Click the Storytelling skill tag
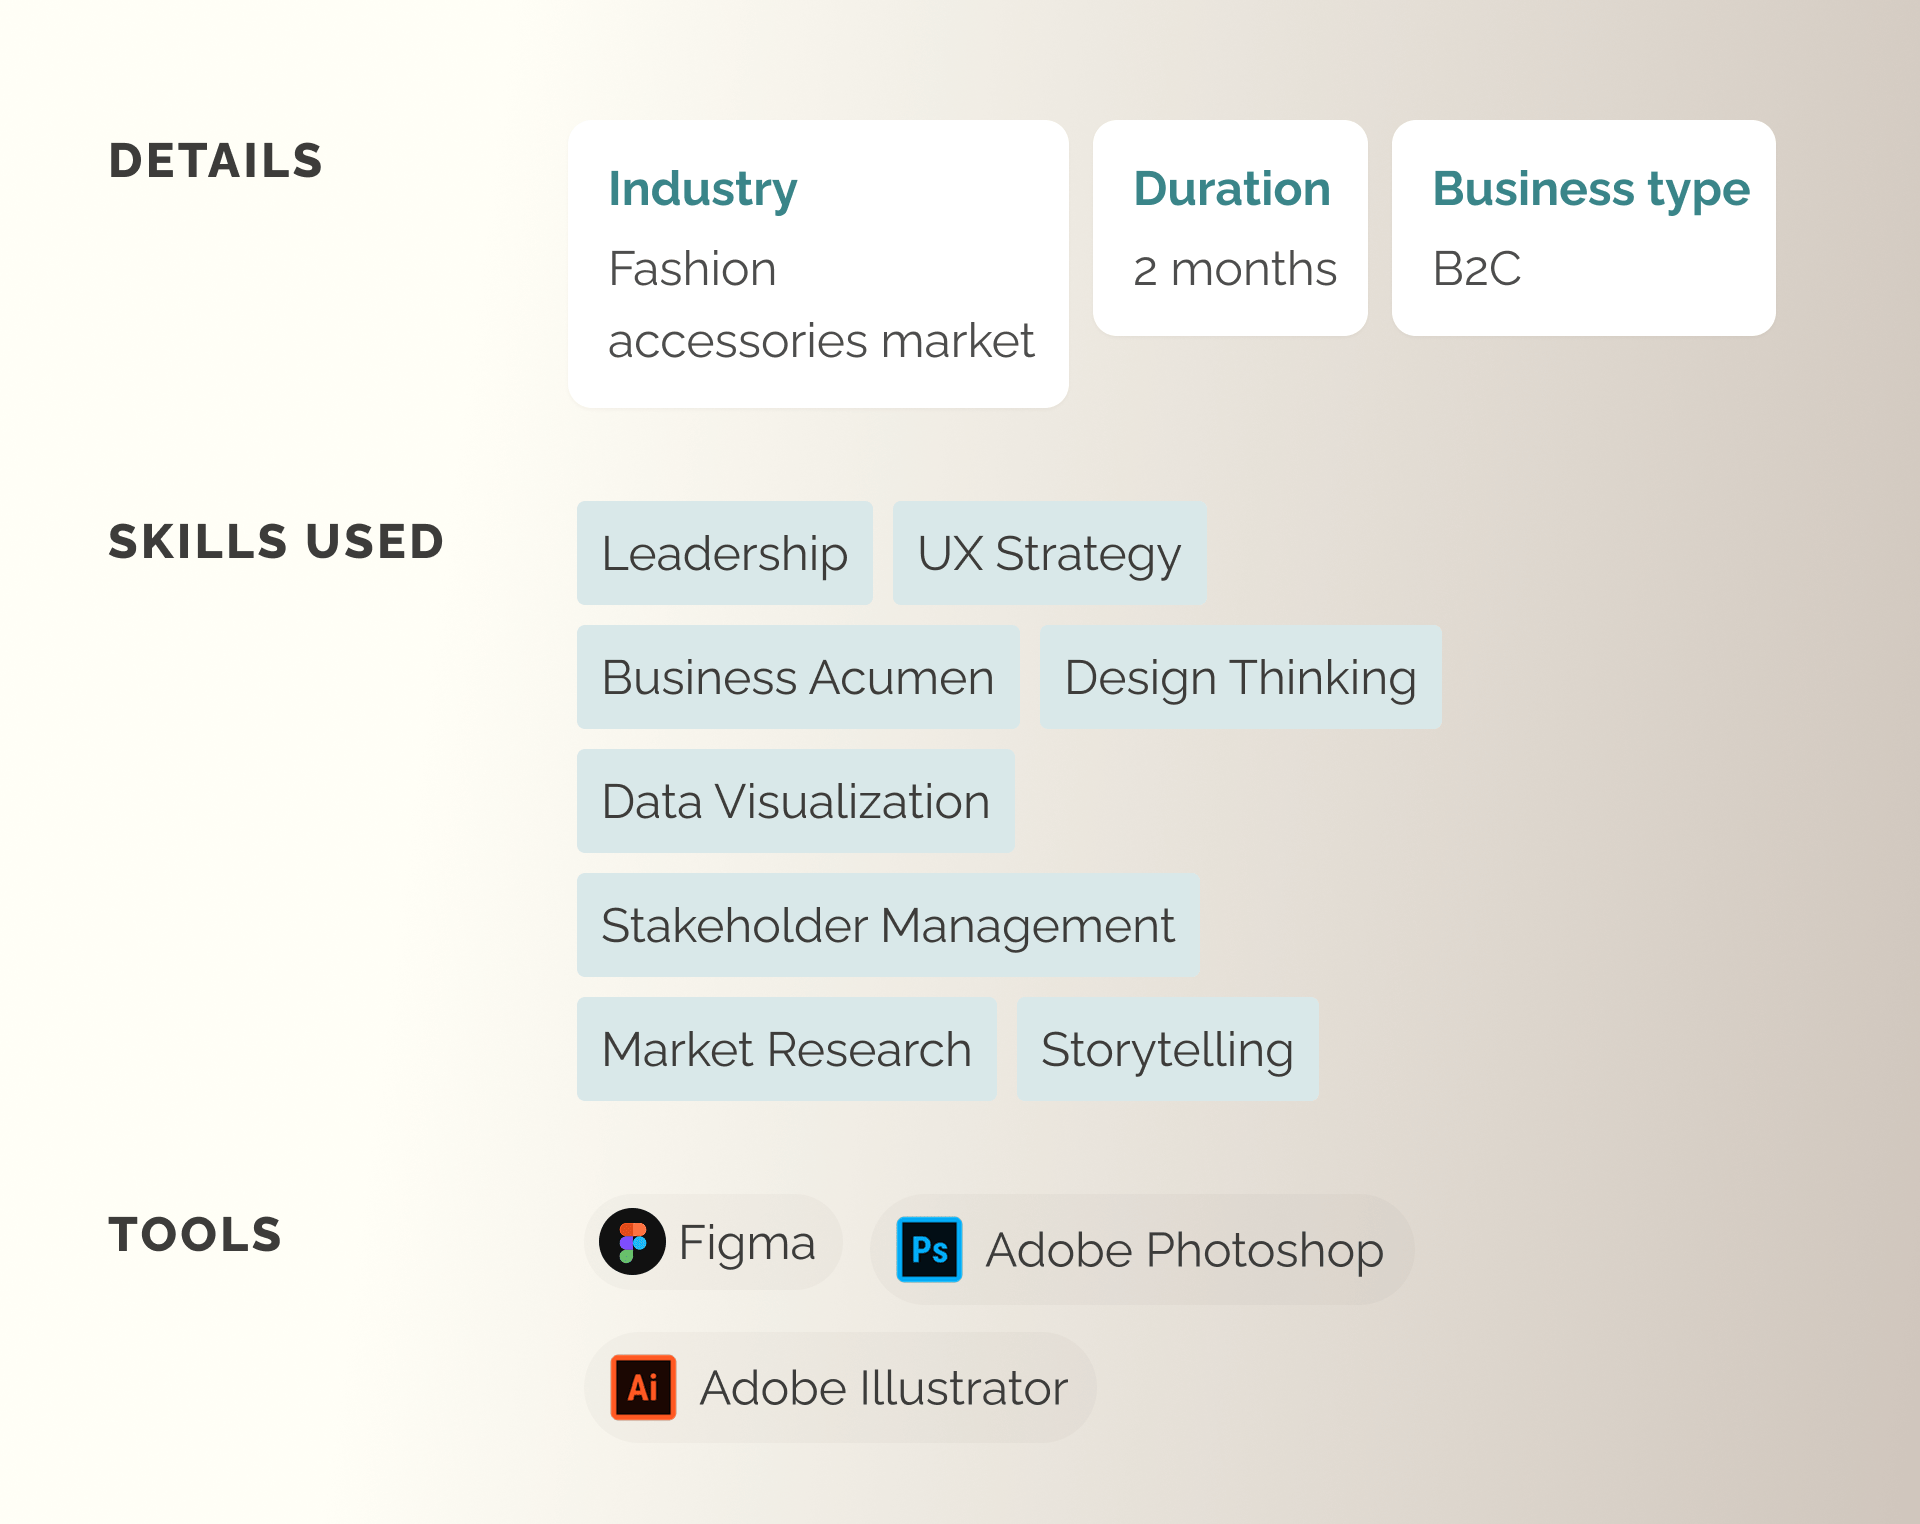This screenshot has height=1524, width=1920. [1167, 1049]
